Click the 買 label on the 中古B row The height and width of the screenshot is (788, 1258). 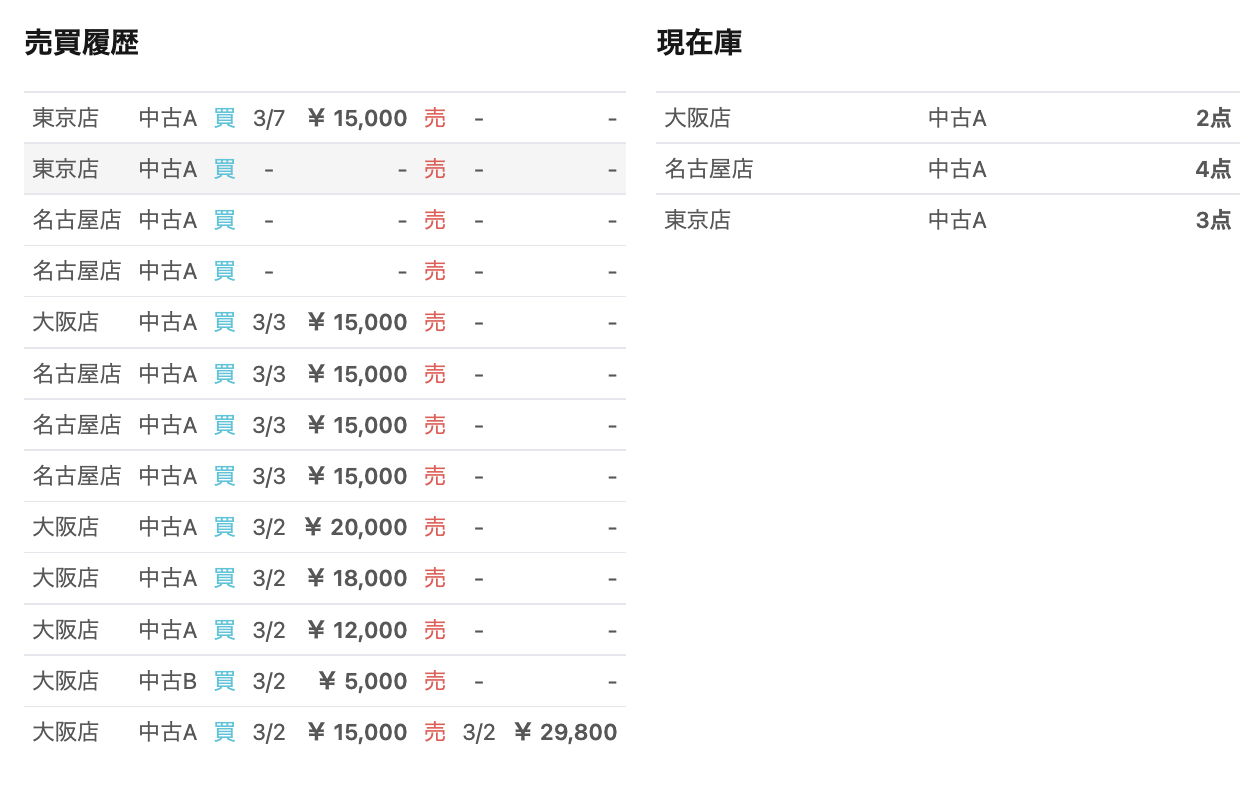pos(224,681)
